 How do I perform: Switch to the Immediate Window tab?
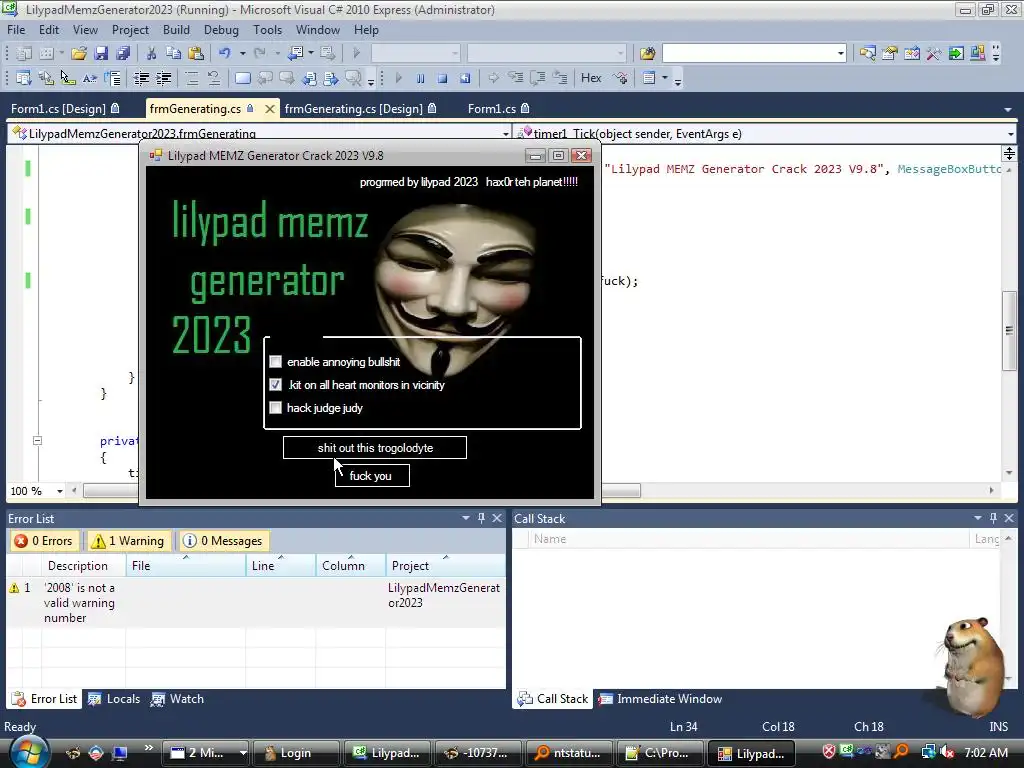[x=660, y=699]
